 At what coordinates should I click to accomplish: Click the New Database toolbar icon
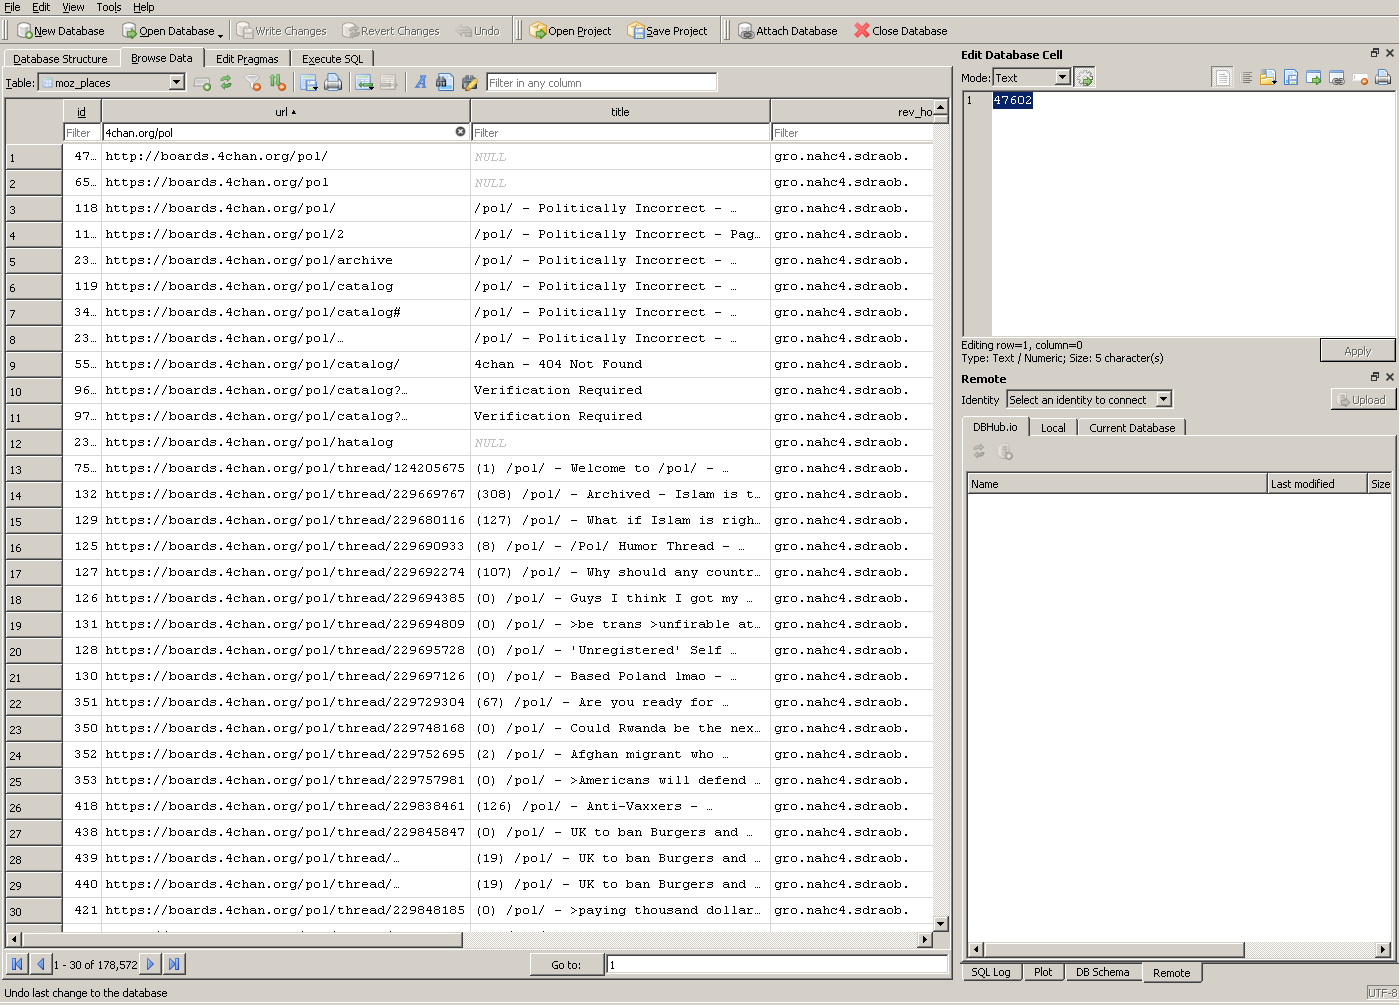pos(24,31)
